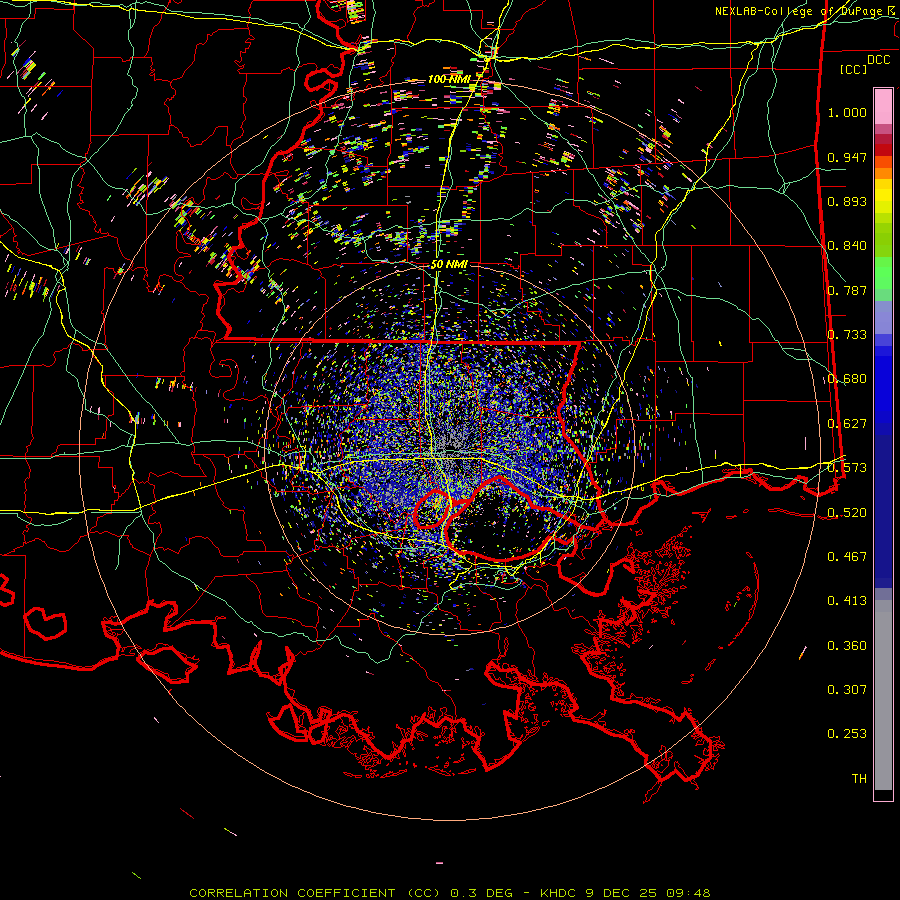
Task: Click the 0.307 scale value
Action: (x=847, y=690)
